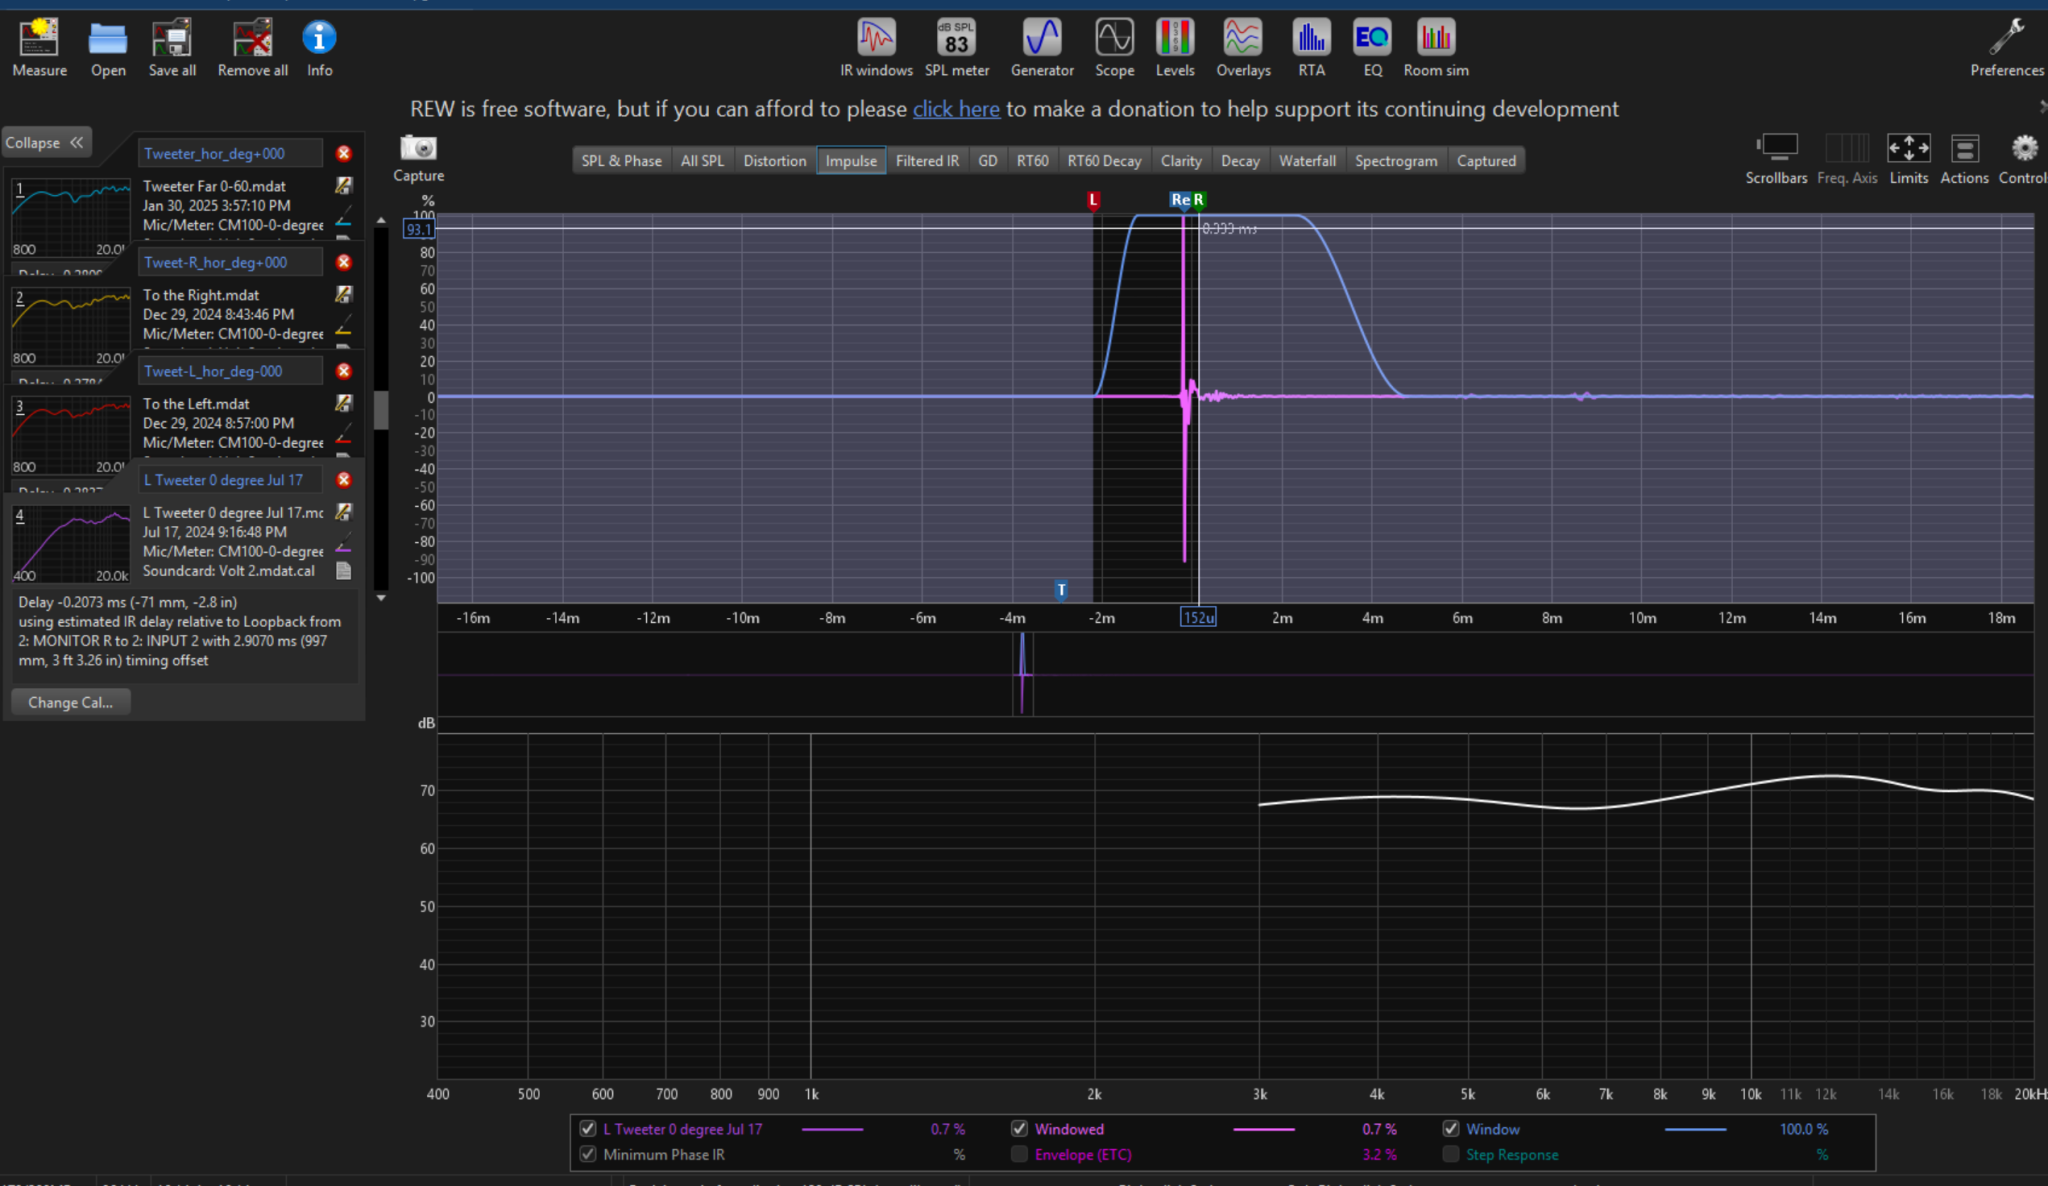Switch to GD tab
Image resolution: width=2048 pixels, height=1186 pixels.
988,161
